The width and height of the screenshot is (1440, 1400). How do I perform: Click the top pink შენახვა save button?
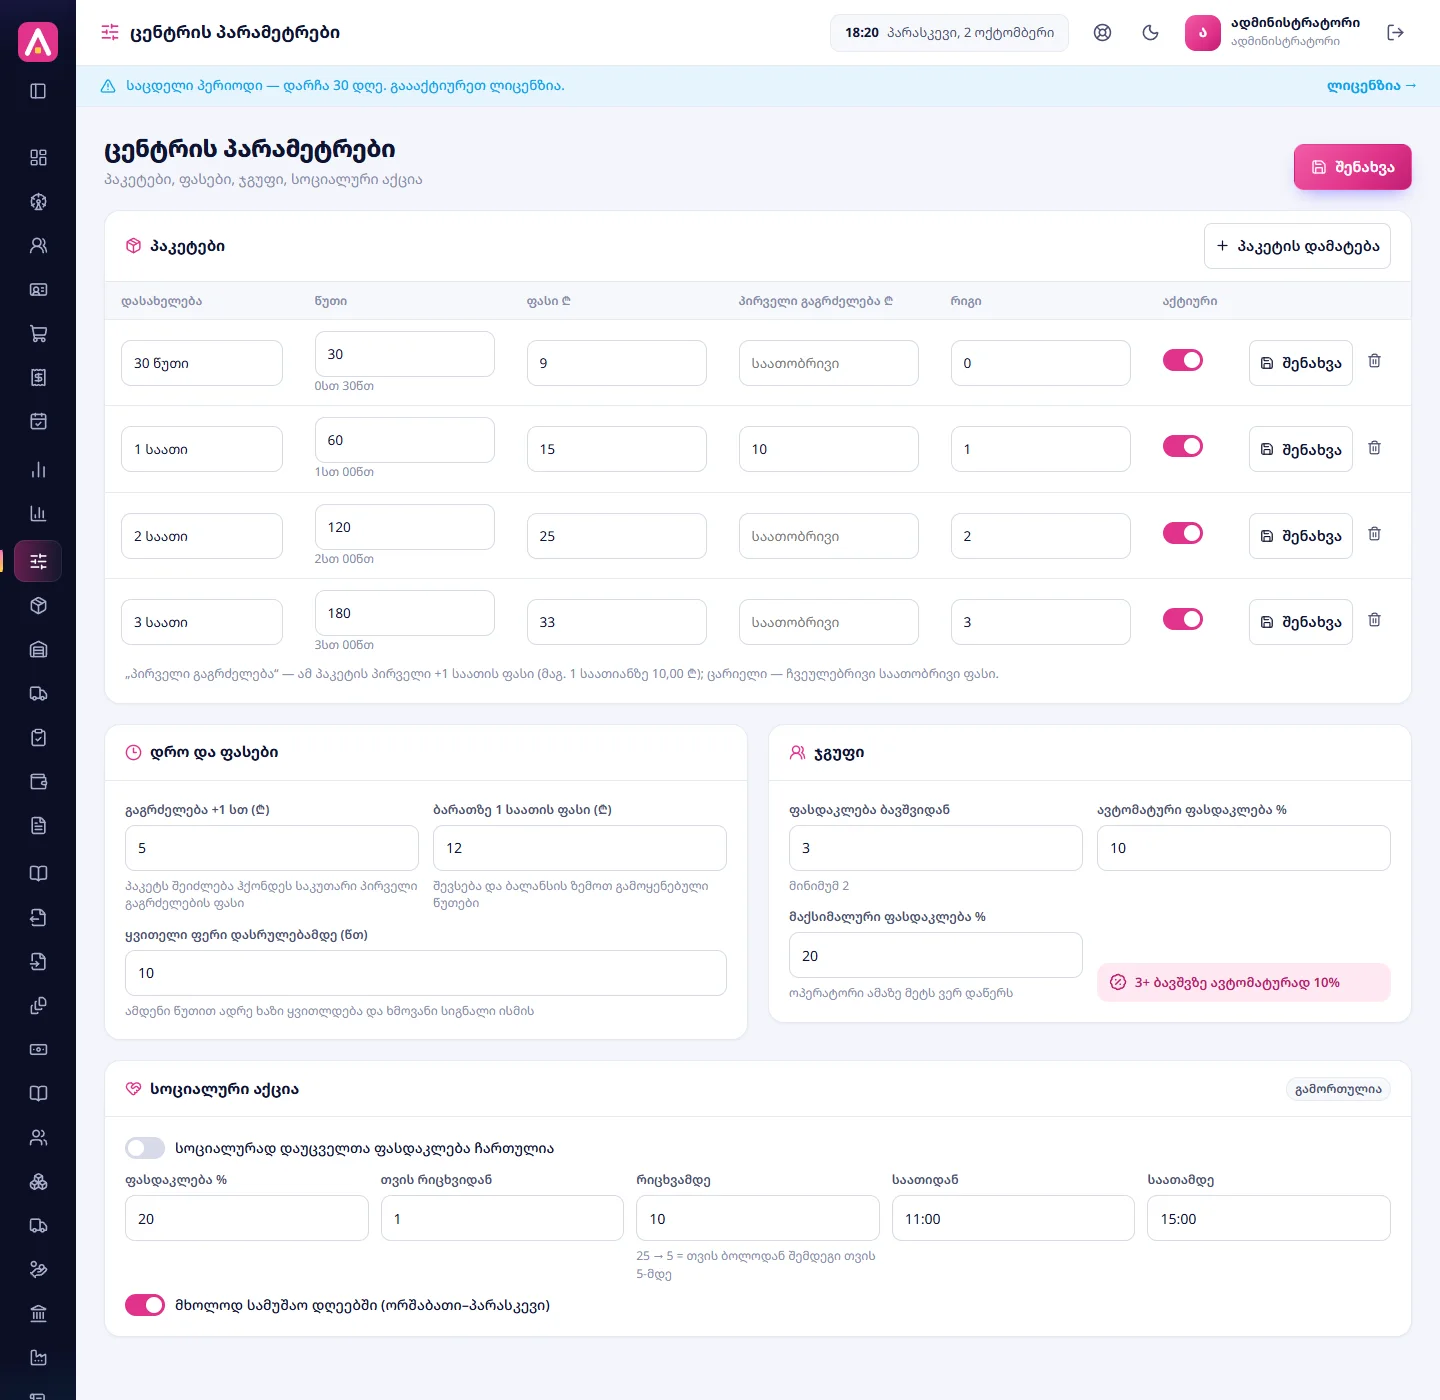point(1352,167)
